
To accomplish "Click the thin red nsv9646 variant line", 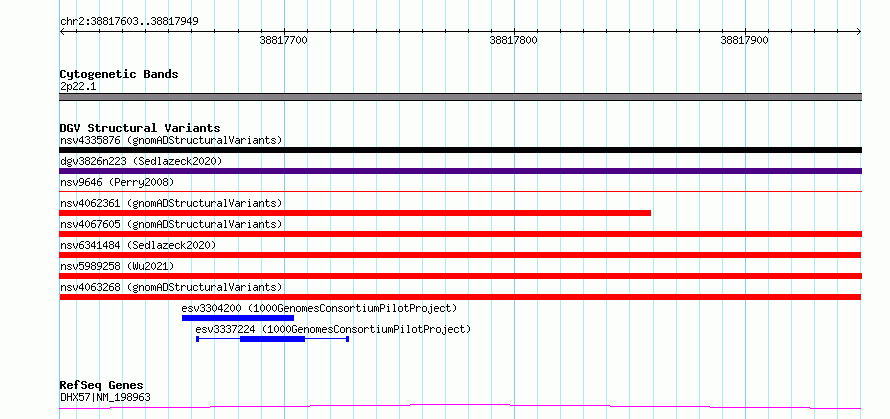I will tap(460, 192).
